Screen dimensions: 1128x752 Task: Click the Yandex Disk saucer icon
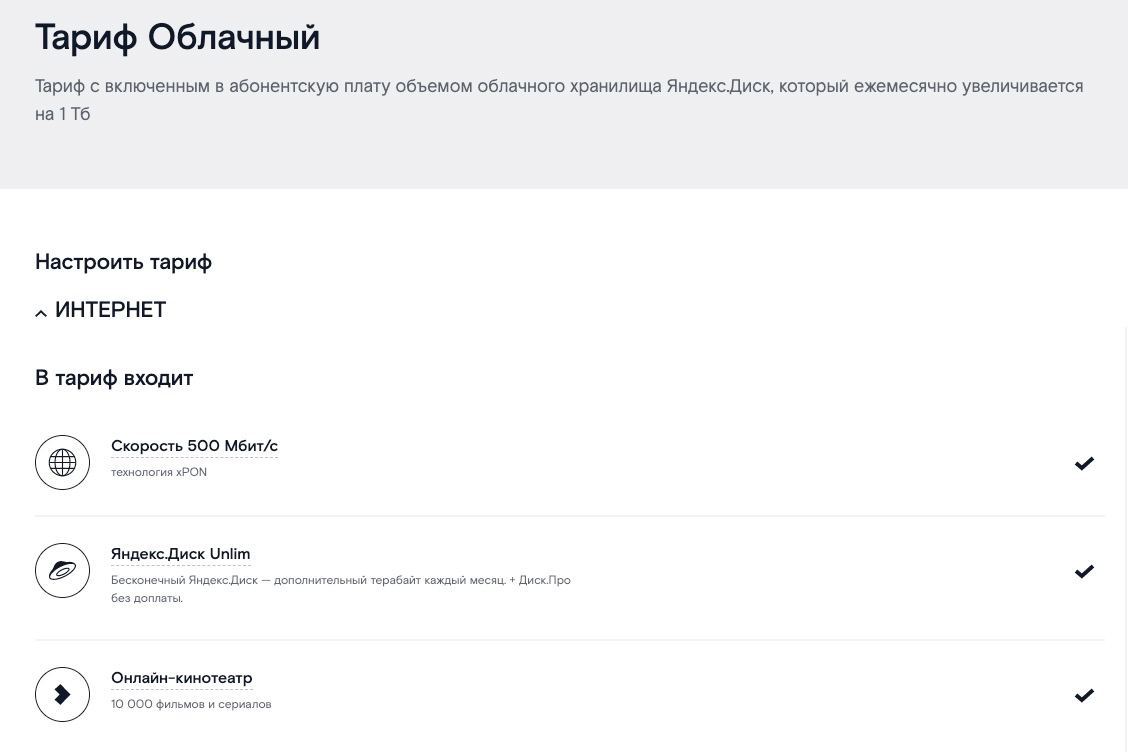63,571
